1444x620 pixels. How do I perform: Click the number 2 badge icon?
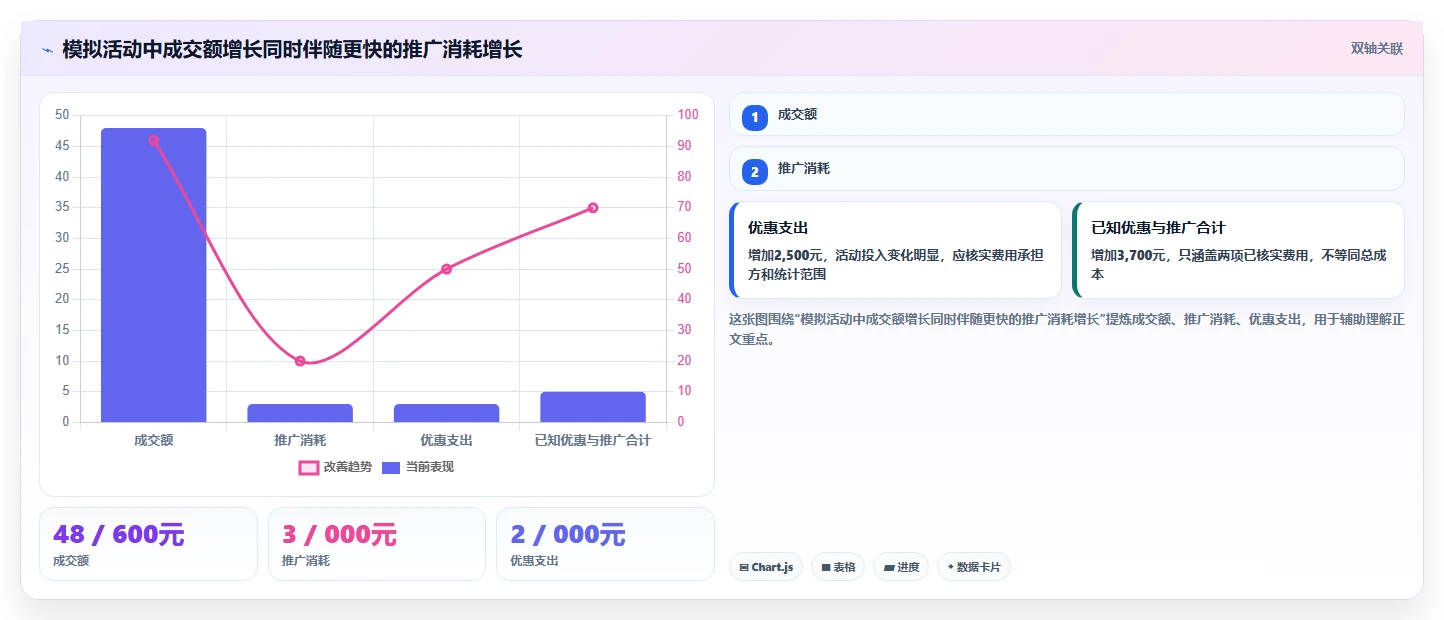coord(755,172)
